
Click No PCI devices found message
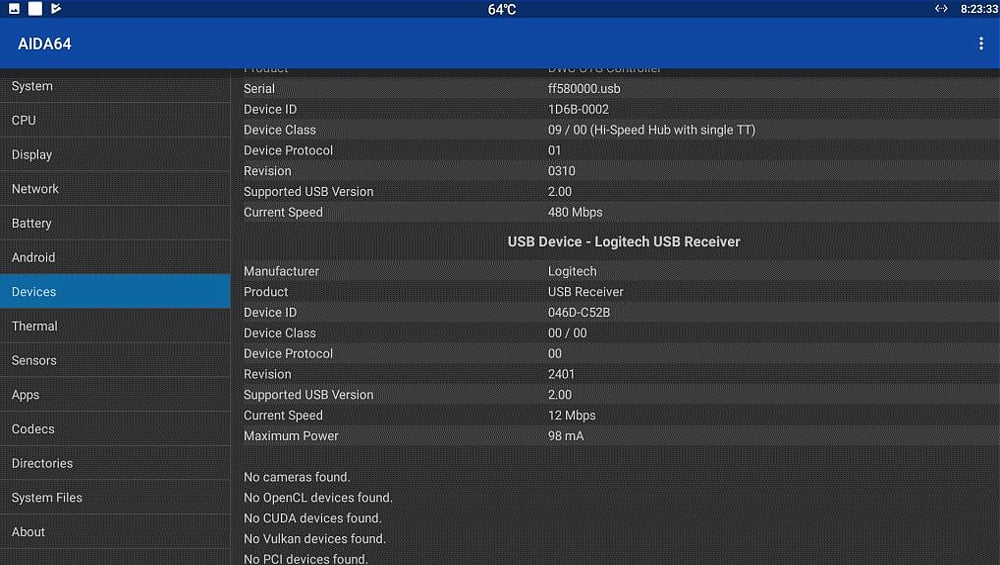tap(306, 559)
